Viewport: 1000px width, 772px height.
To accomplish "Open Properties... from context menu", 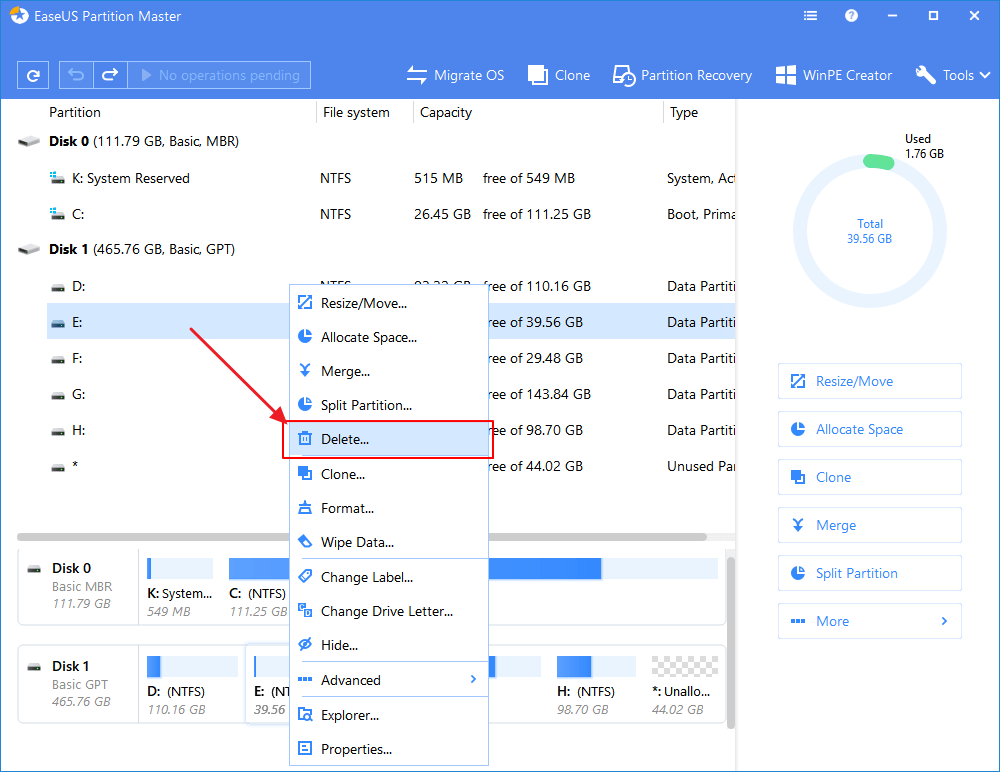I will [x=389, y=749].
